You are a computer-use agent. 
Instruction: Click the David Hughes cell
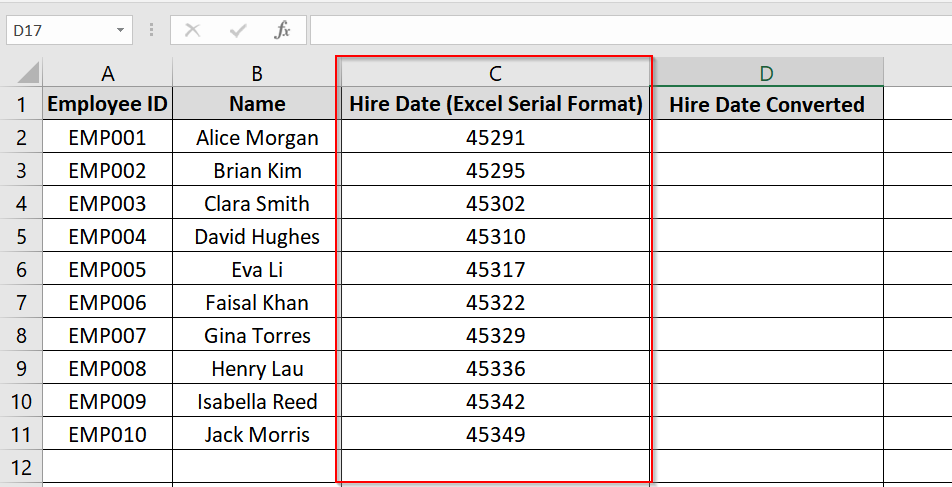tap(257, 236)
